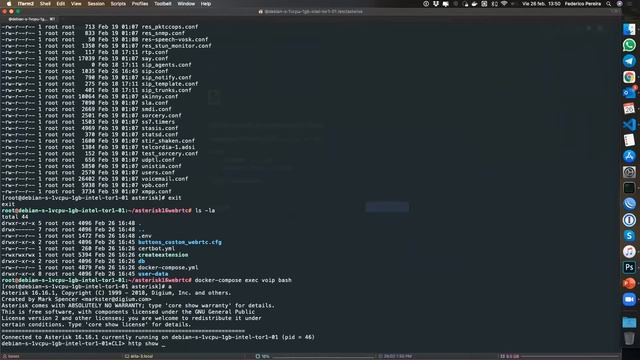Image resolution: width=640 pixels, height=360 pixels.
Task: Open the Trash in the Dock
Action: pos(629,338)
